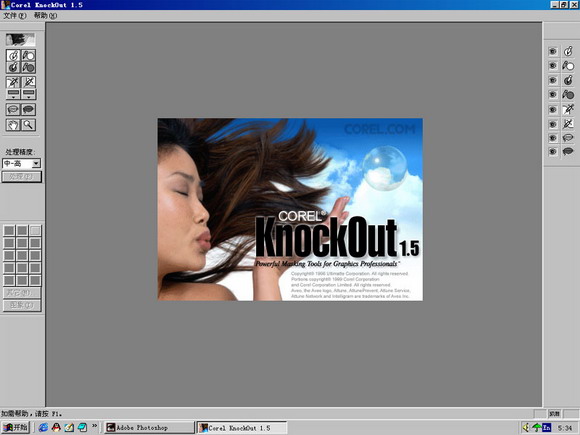Screen dimensions: 580x435
Task: Pick the light gray swatch in the color grid
Action: pos(35,231)
